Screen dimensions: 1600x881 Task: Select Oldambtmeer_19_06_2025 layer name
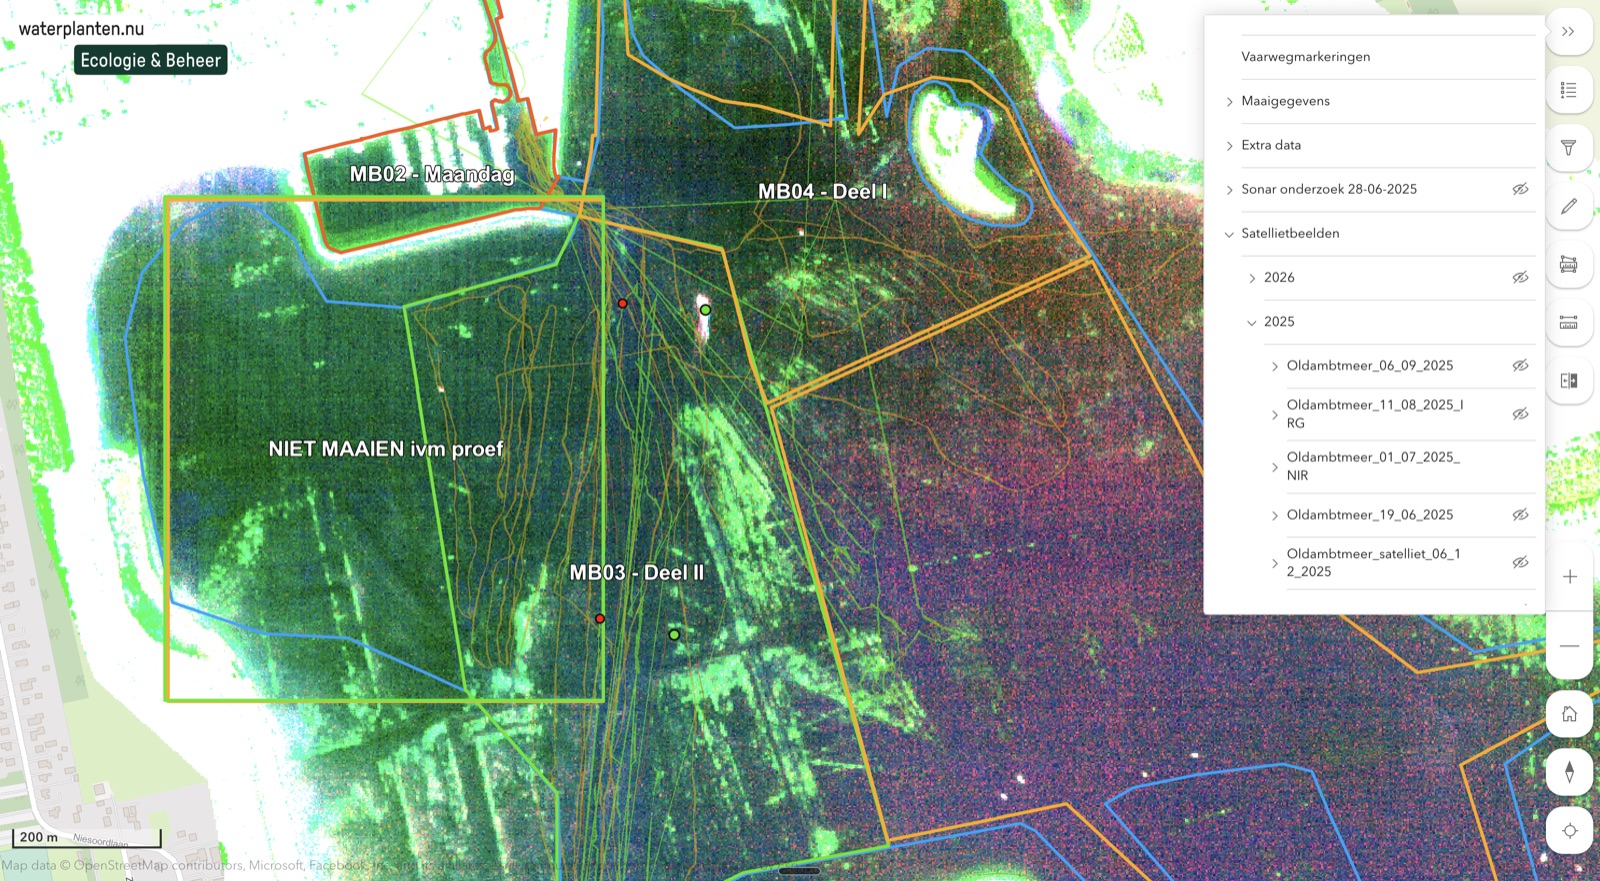coord(1370,515)
